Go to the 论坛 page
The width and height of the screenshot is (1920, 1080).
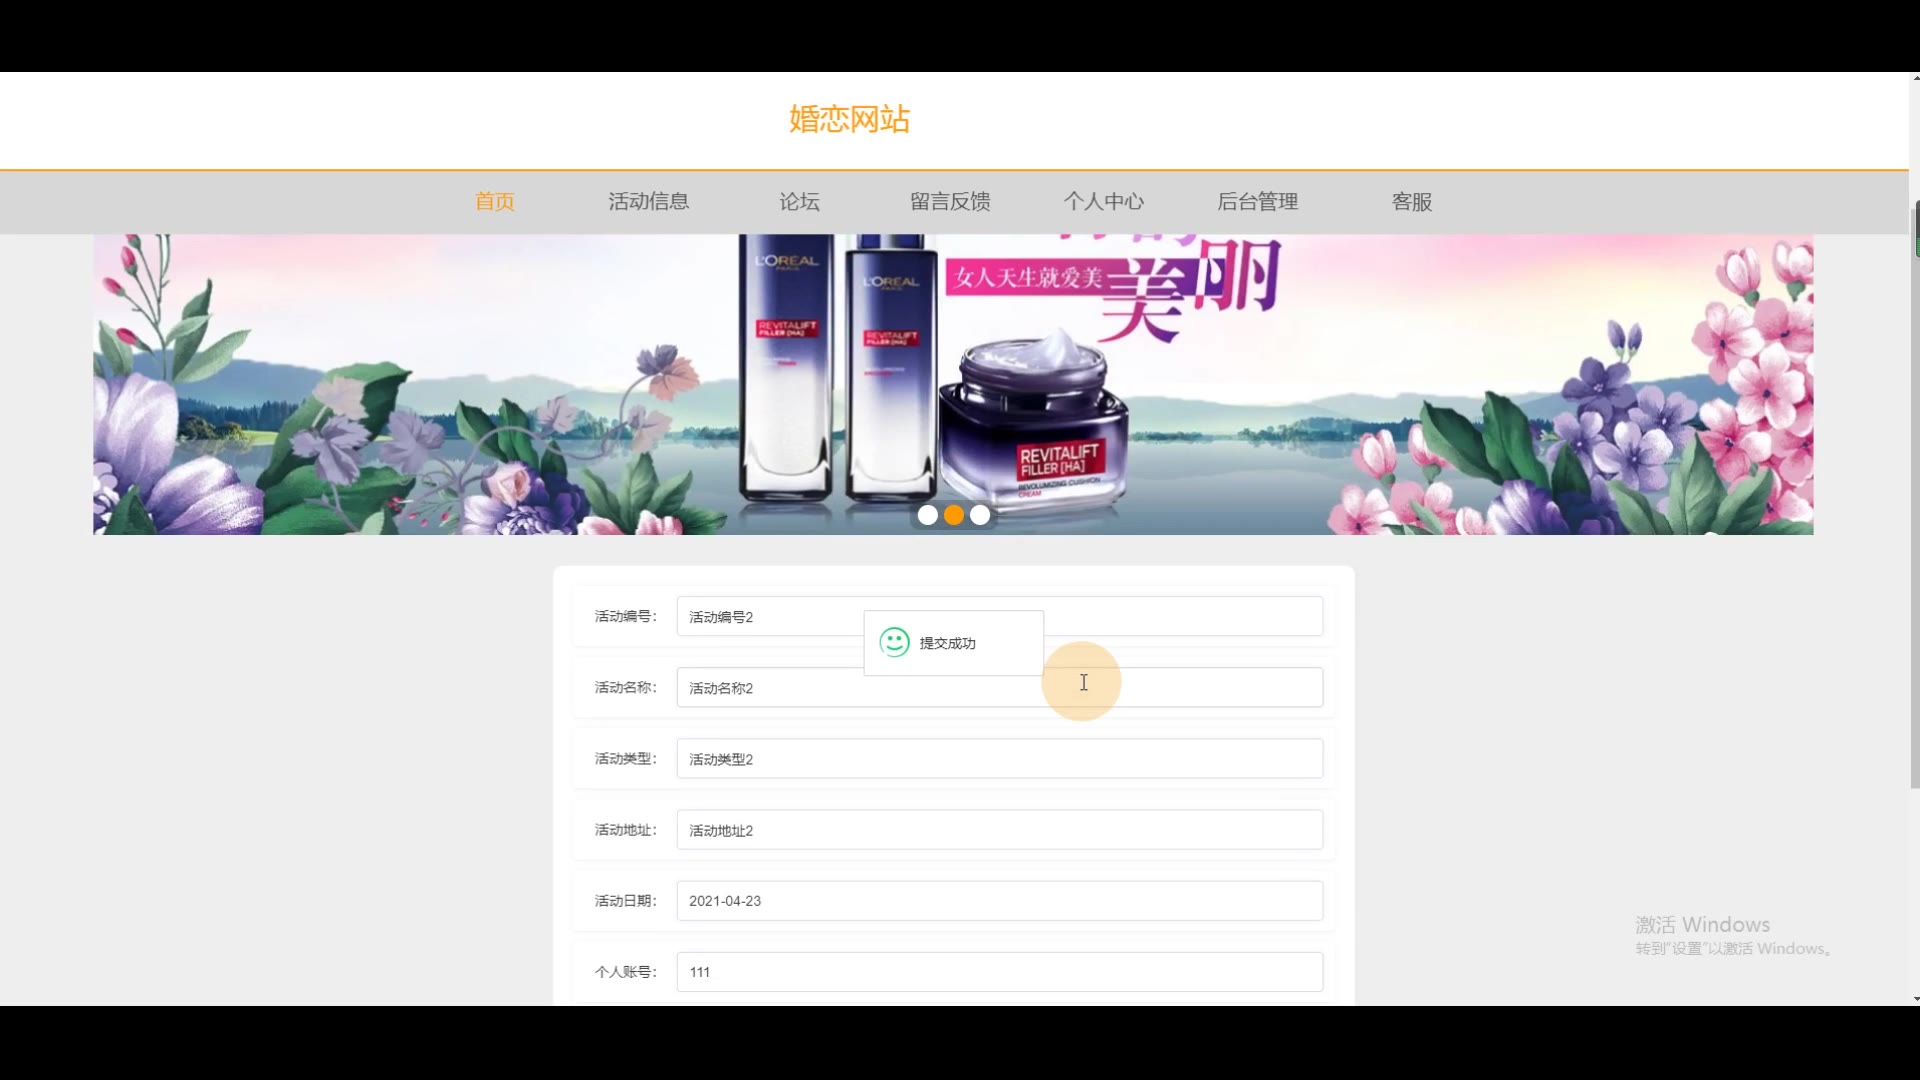coord(800,201)
